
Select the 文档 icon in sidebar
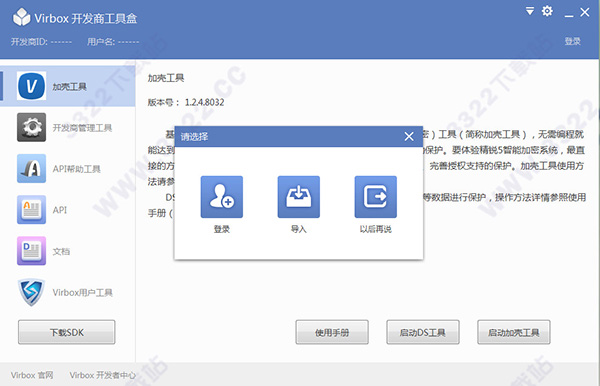31,251
